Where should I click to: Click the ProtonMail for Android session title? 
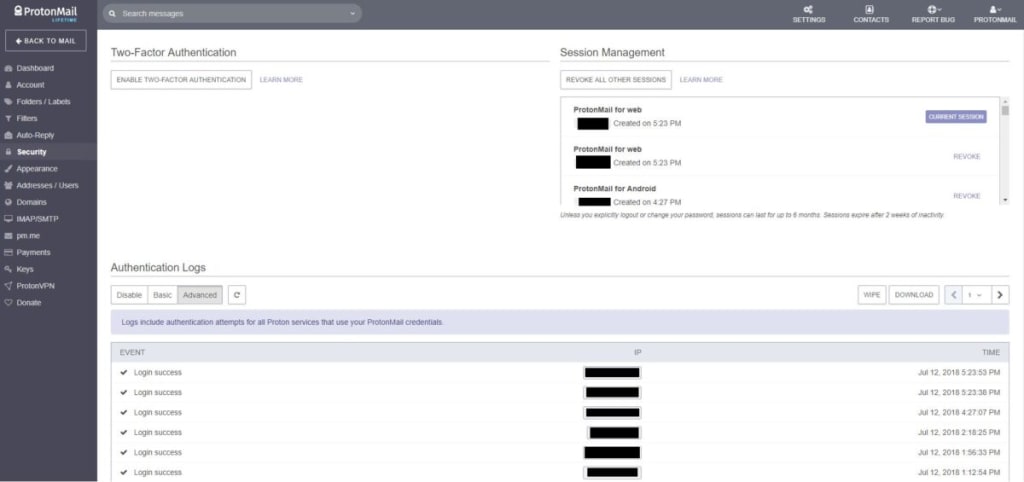615,189
